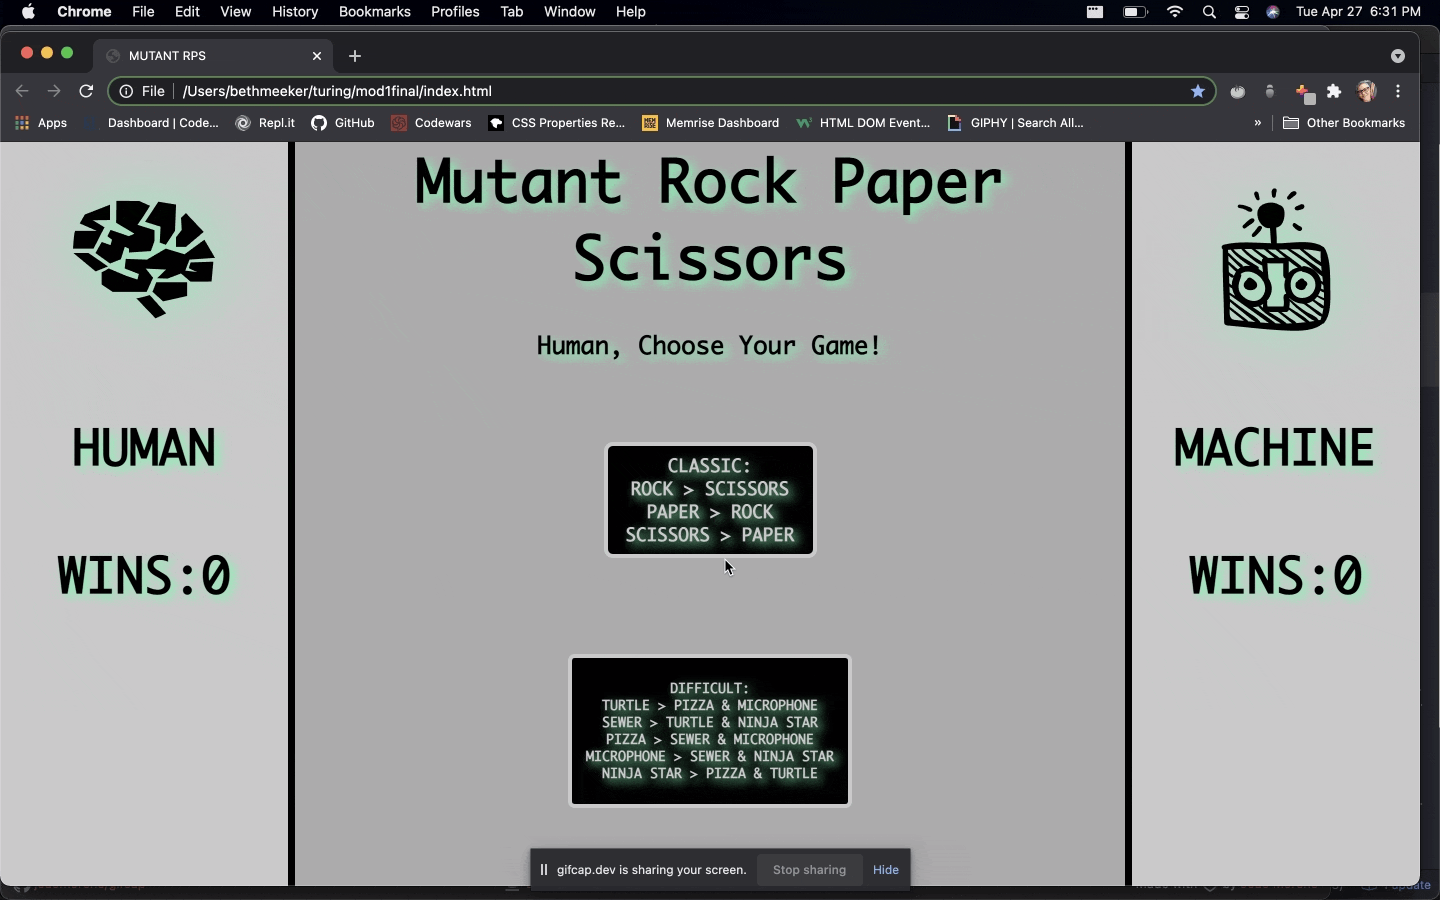This screenshot has height=900, width=1440.
Task: Open the tab search dropdown arrow
Action: (x=1398, y=56)
